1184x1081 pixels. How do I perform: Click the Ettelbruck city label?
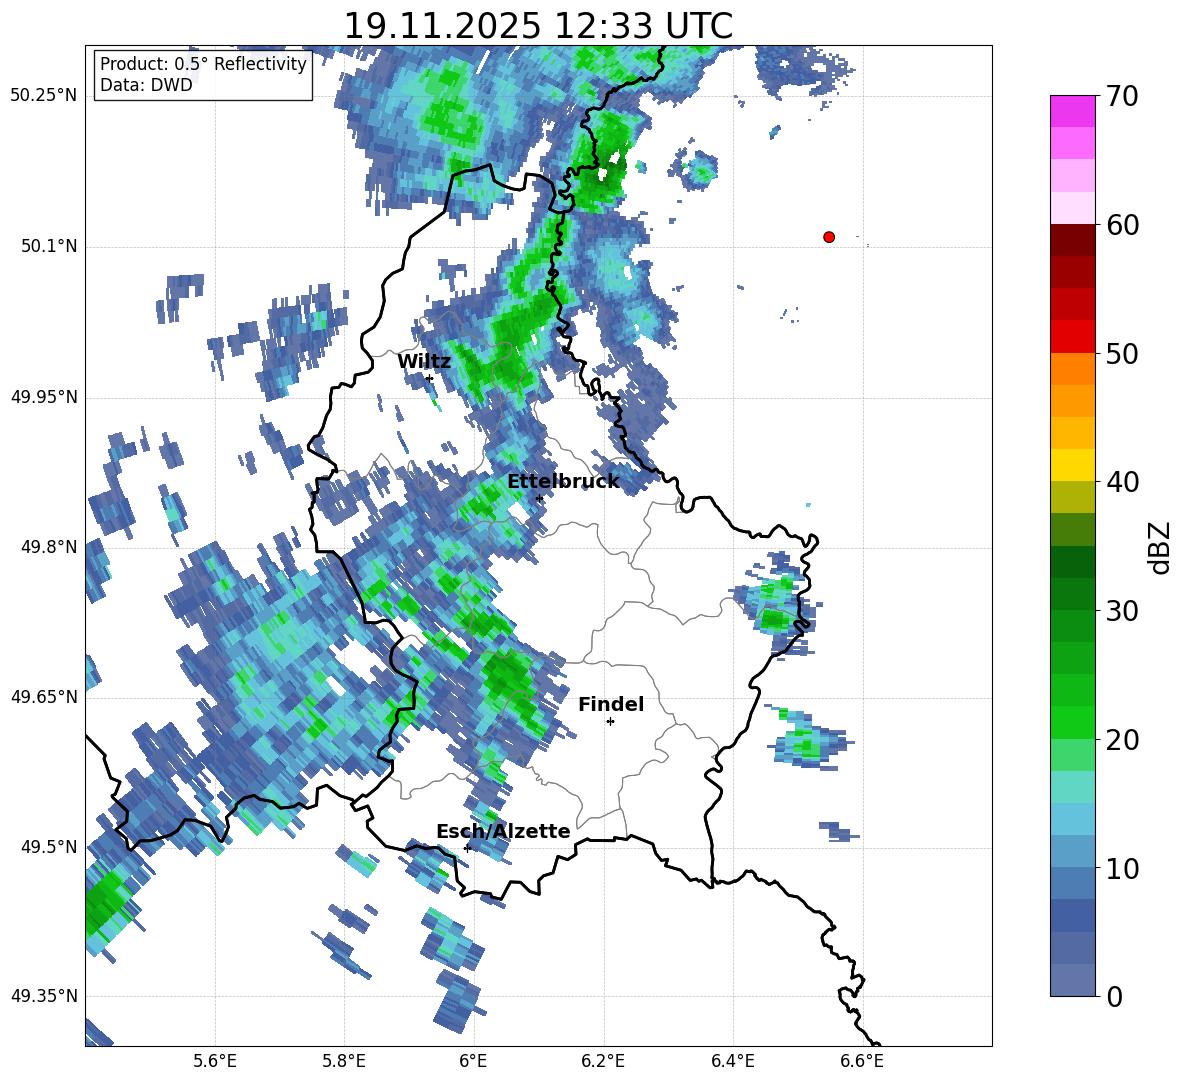click(563, 482)
